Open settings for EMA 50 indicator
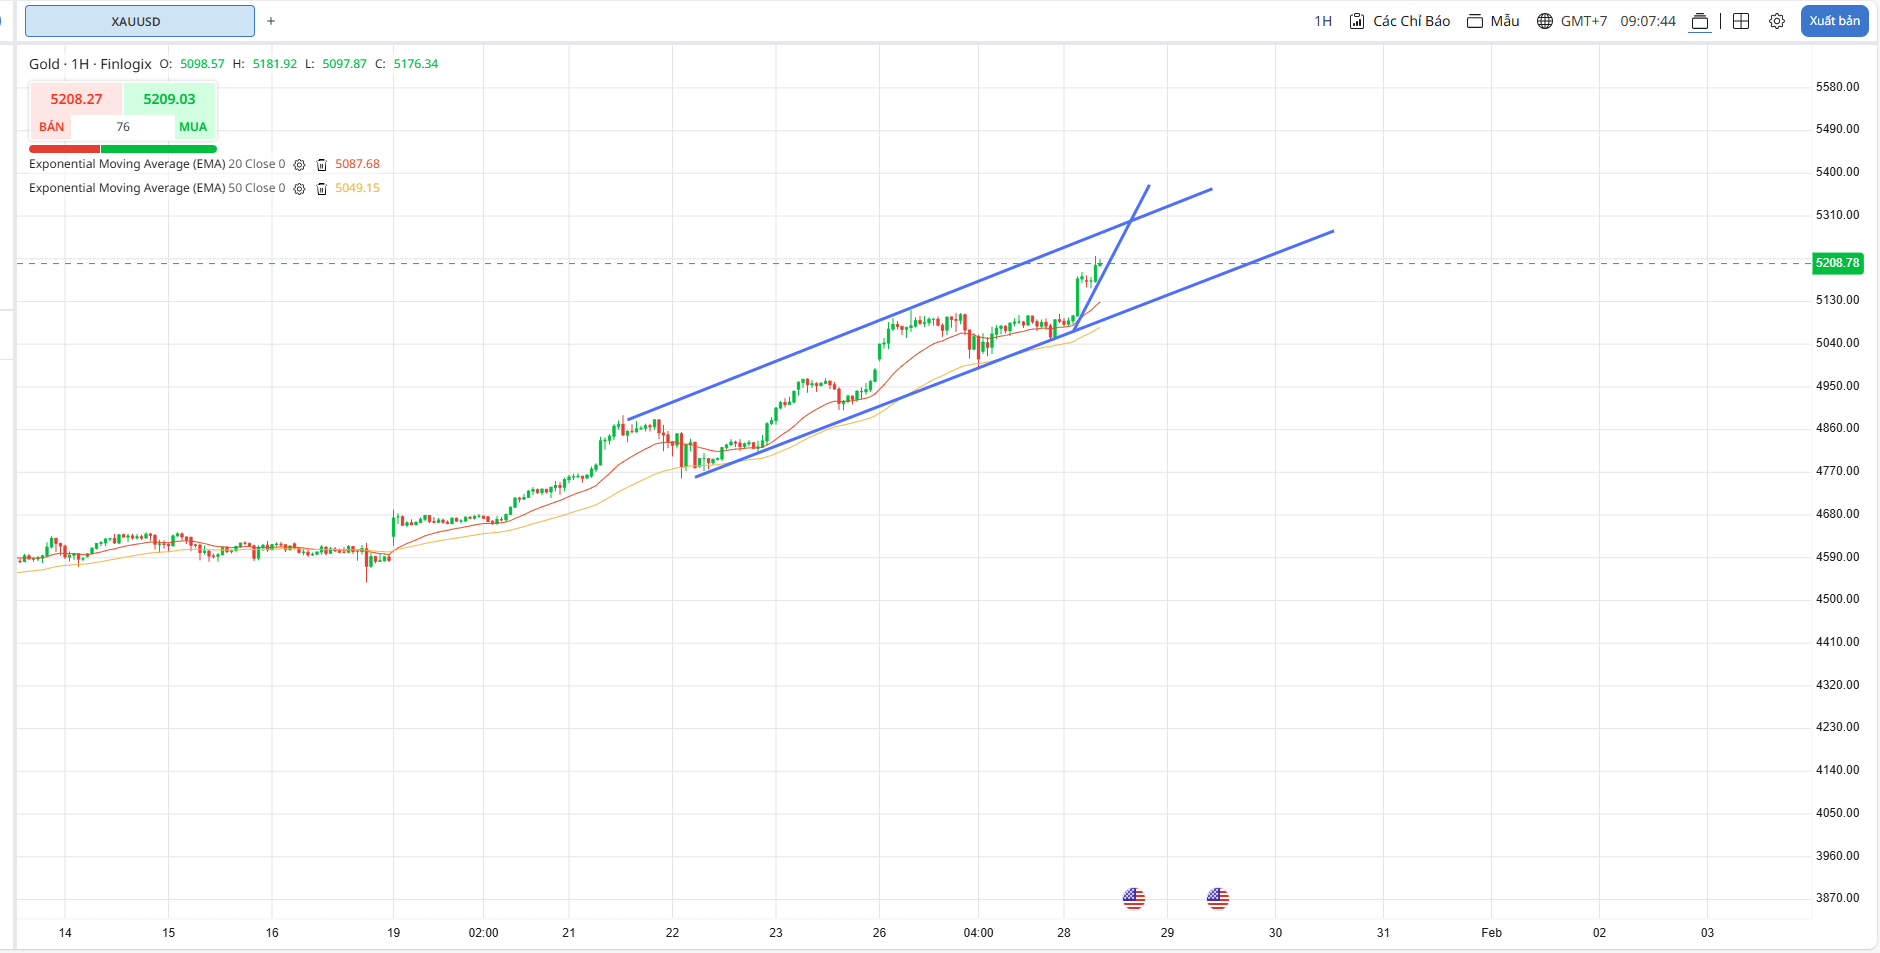Viewport: 1880px width, 953px height. [299, 189]
